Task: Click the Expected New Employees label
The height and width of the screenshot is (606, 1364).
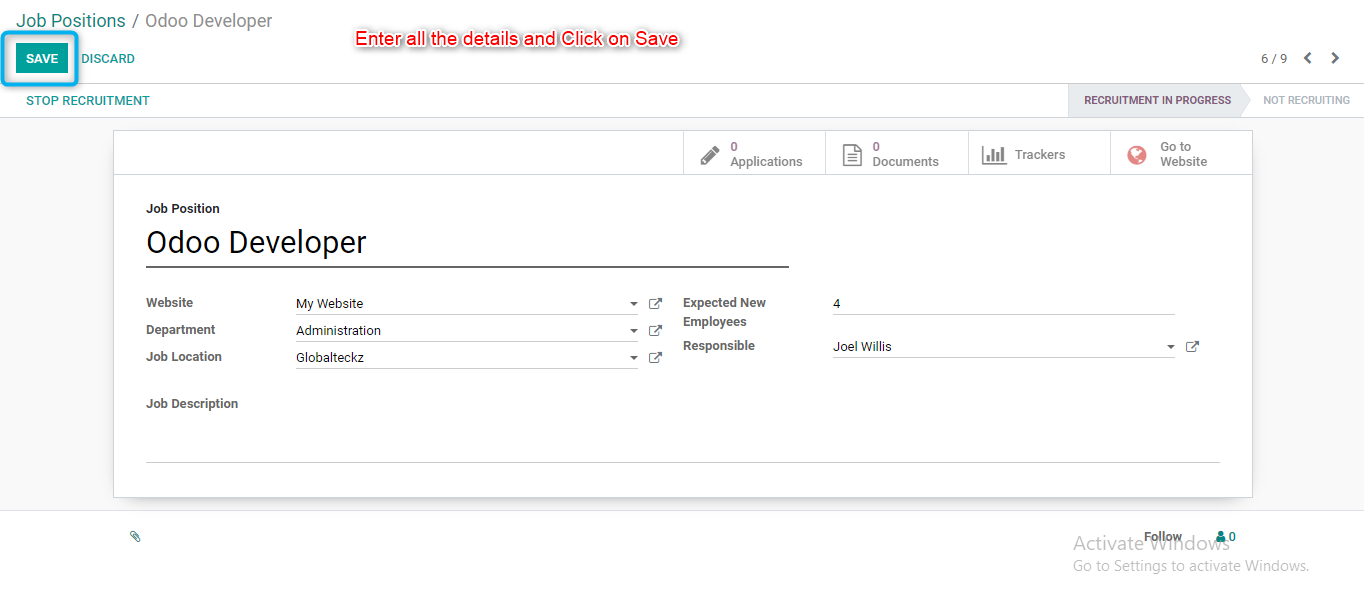Action: click(x=724, y=312)
